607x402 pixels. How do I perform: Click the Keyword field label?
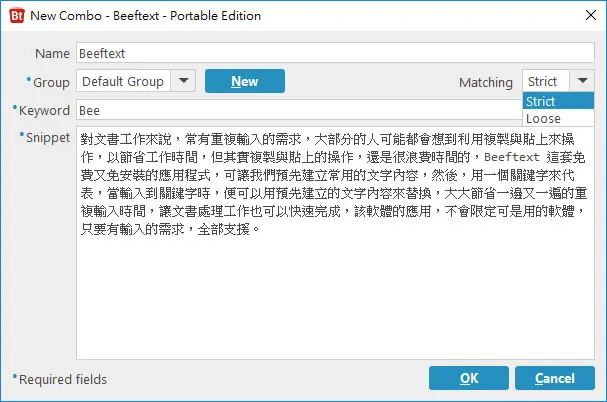click(x=44, y=110)
